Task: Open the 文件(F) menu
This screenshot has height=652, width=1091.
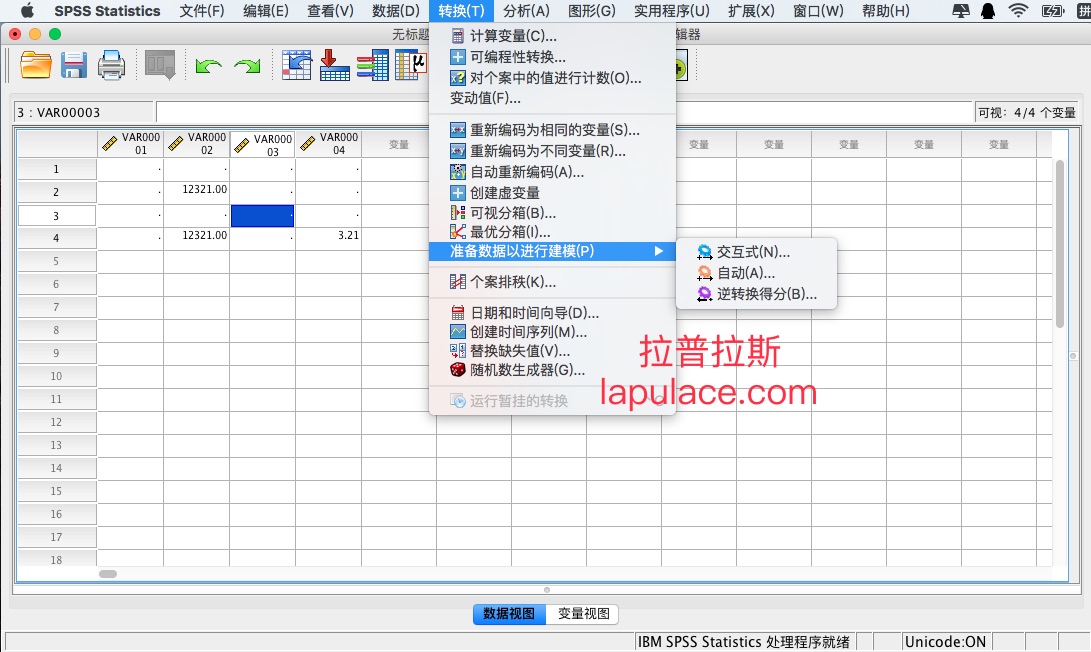Action: [x=202, y=11]
